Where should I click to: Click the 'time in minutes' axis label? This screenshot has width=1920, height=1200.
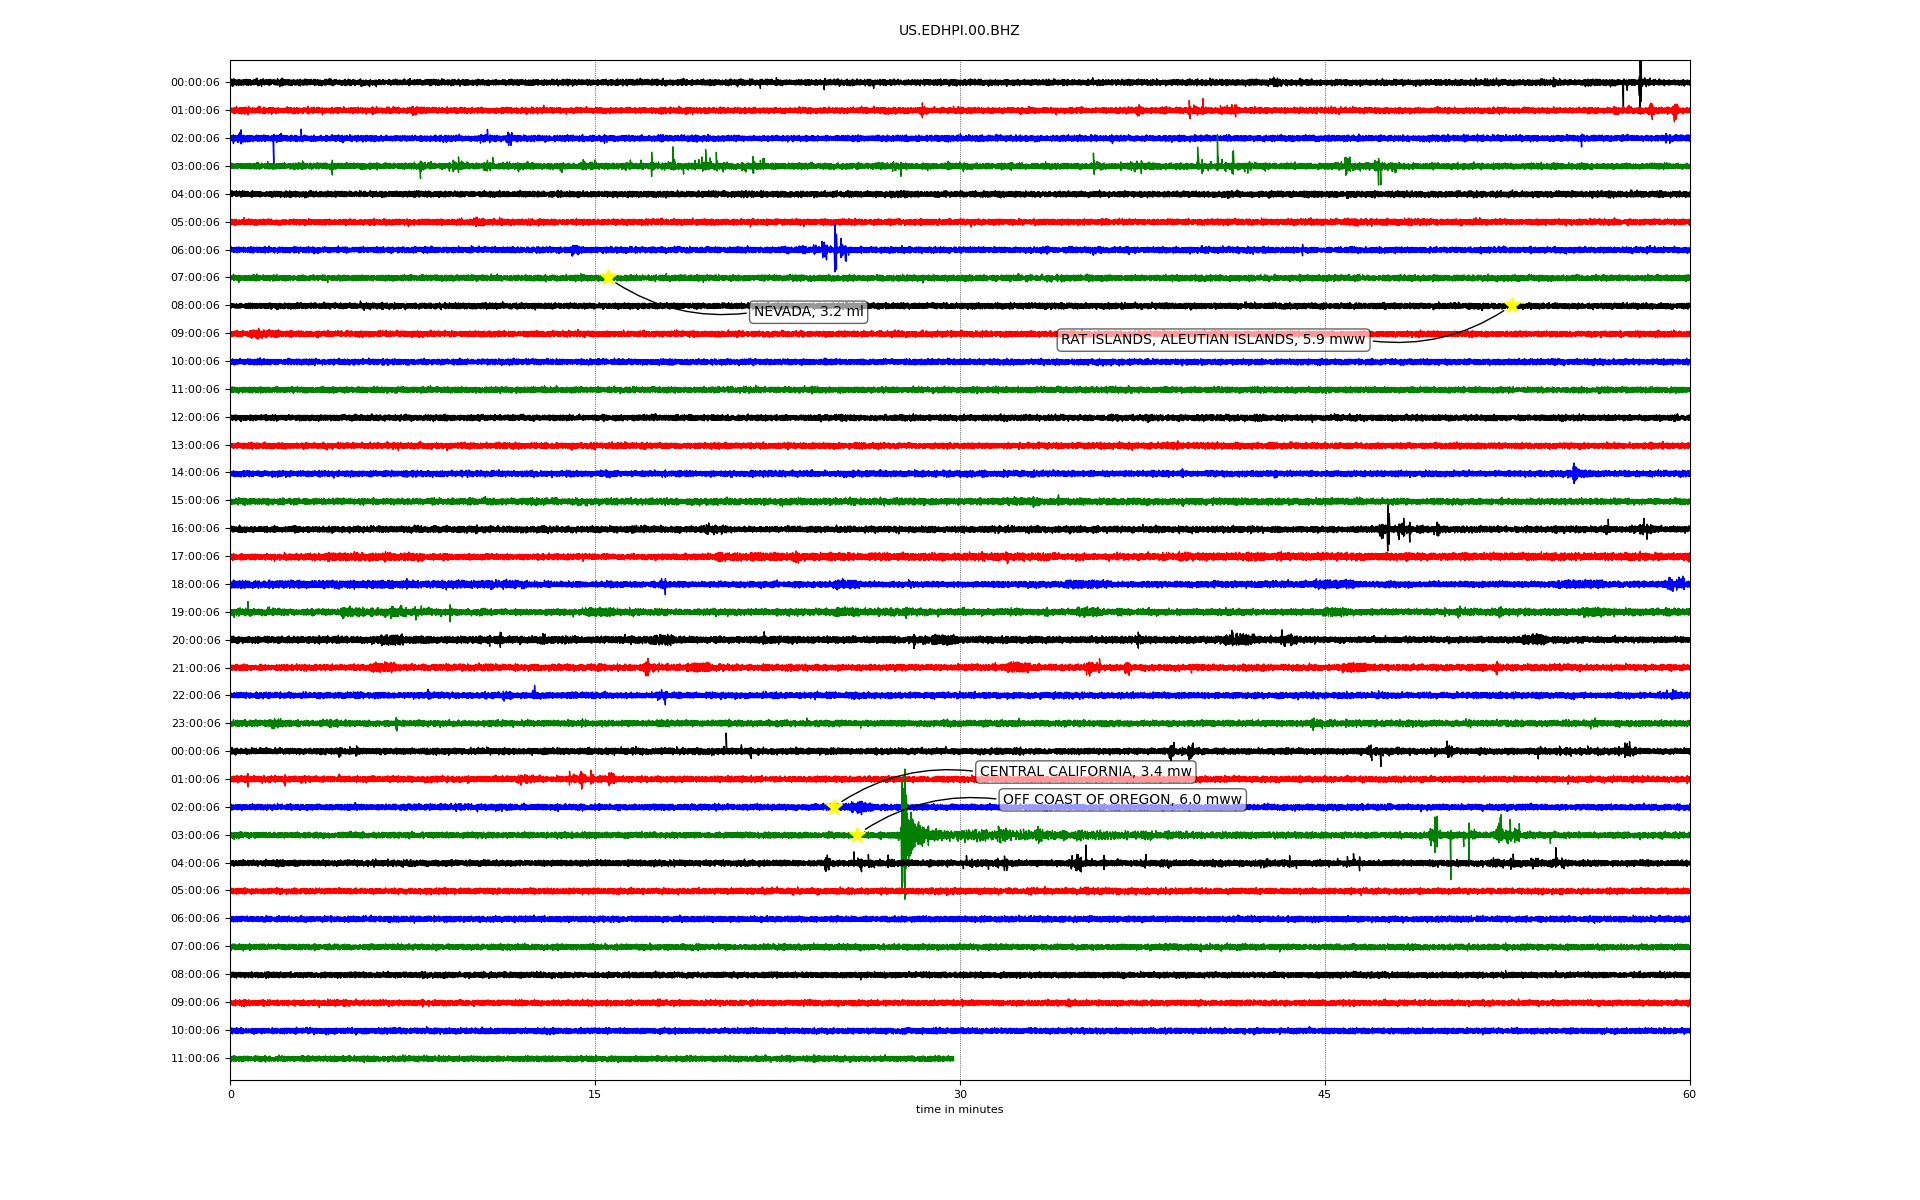coord(958,1110)
